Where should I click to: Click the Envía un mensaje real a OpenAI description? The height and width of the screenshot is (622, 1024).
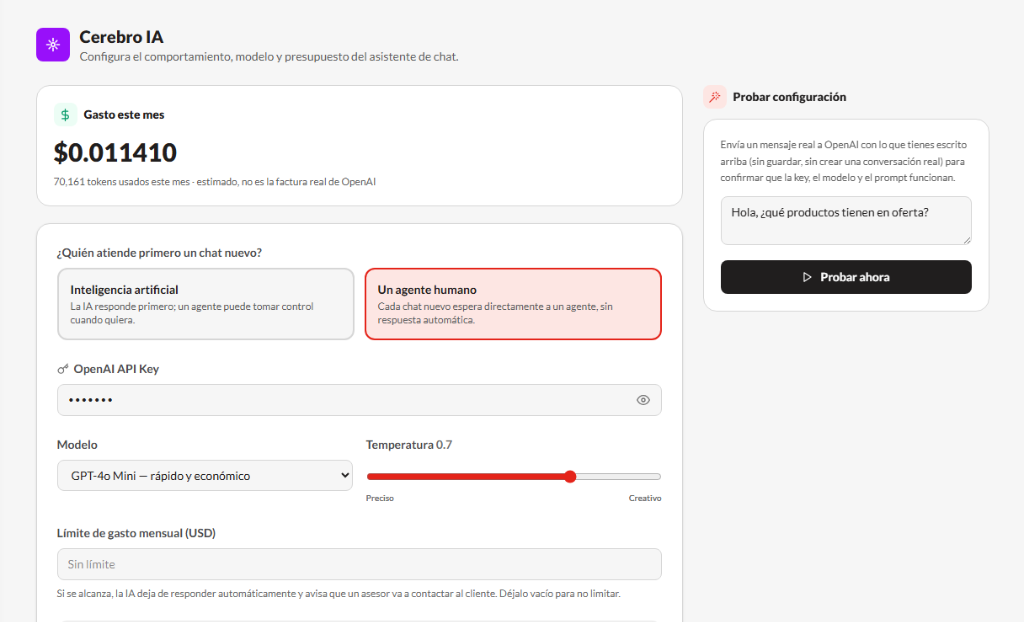[x=844, y=161]
